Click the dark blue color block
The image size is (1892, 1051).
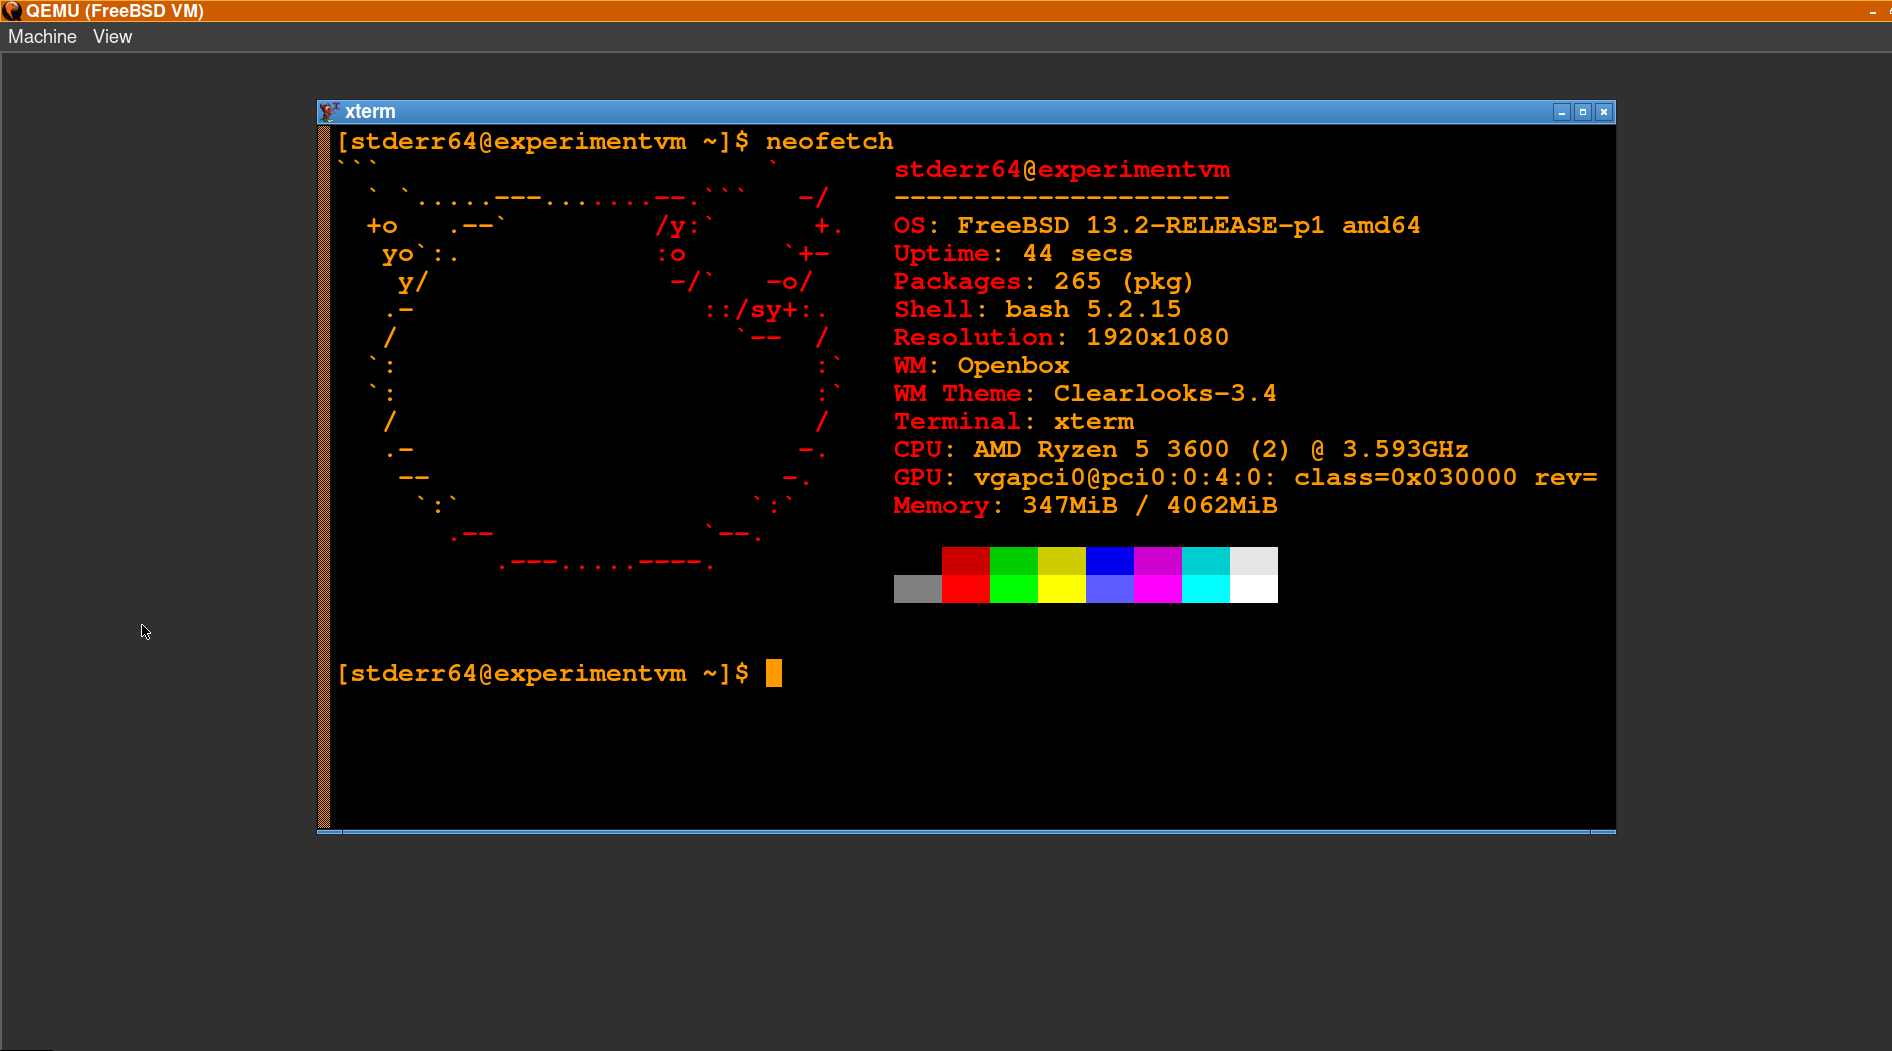(x=1109, y=561)
